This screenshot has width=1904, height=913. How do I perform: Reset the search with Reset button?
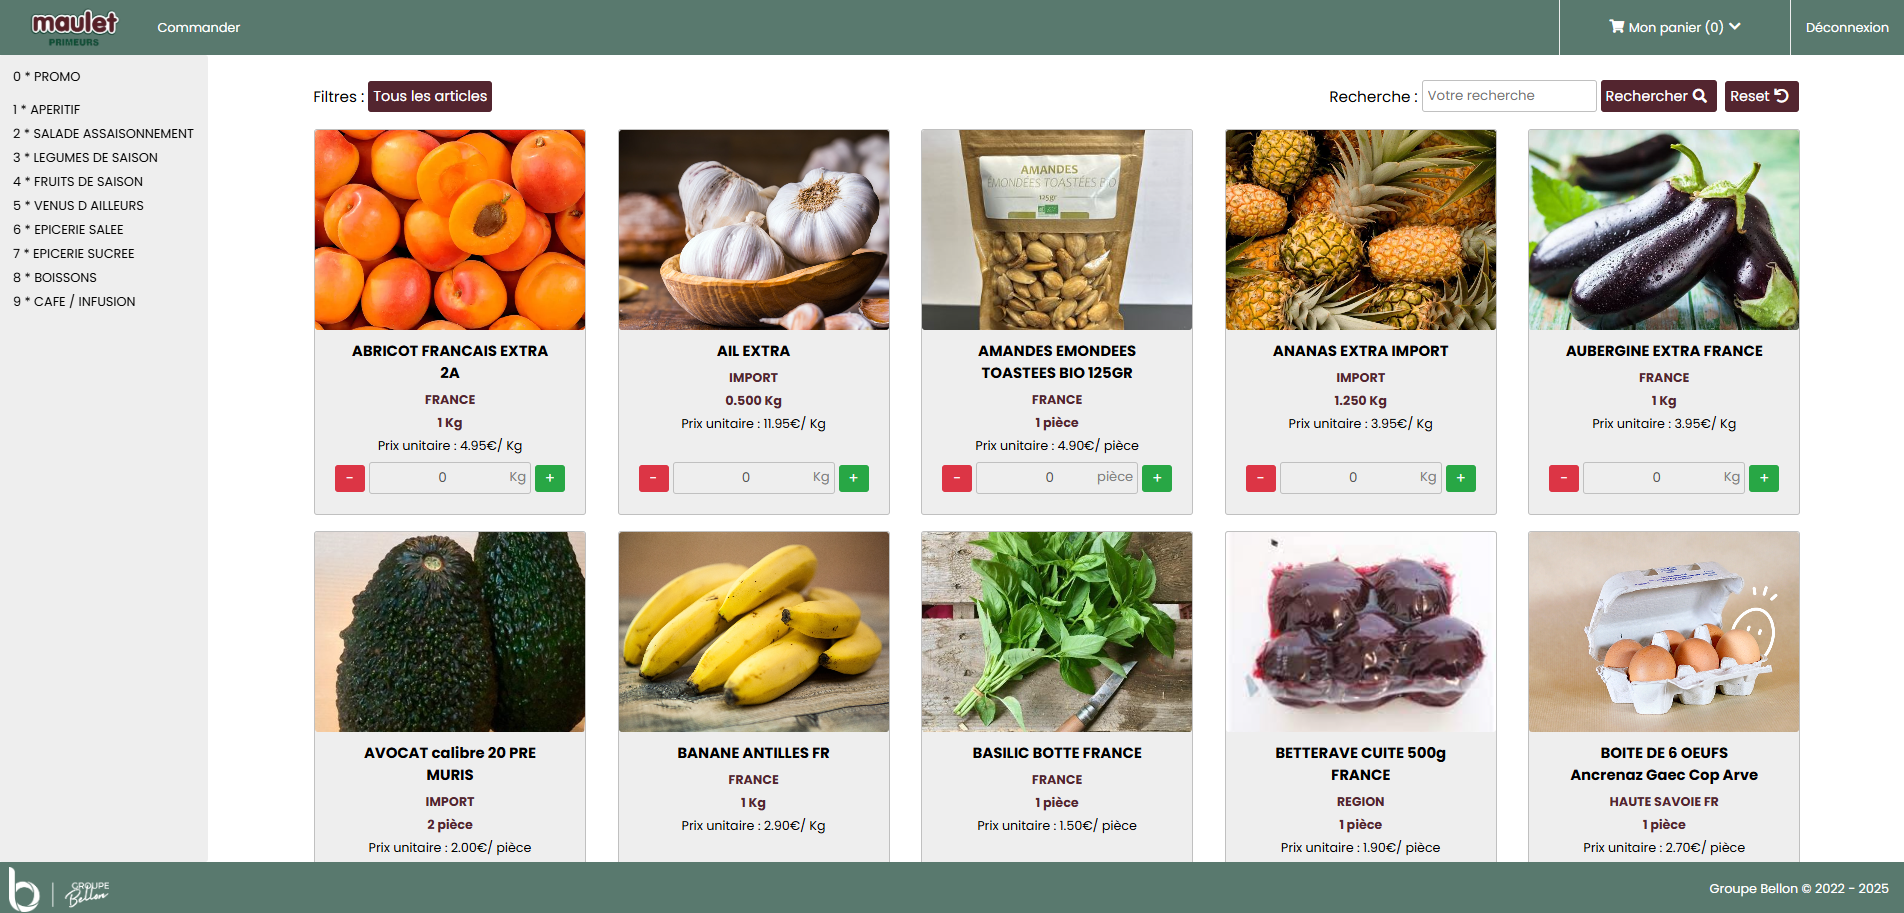click(1761, 96)
